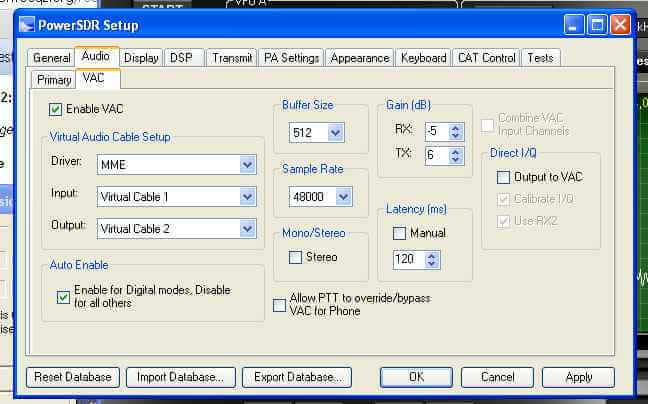Select the VAC sub-tab

click(x=98, y=78)
